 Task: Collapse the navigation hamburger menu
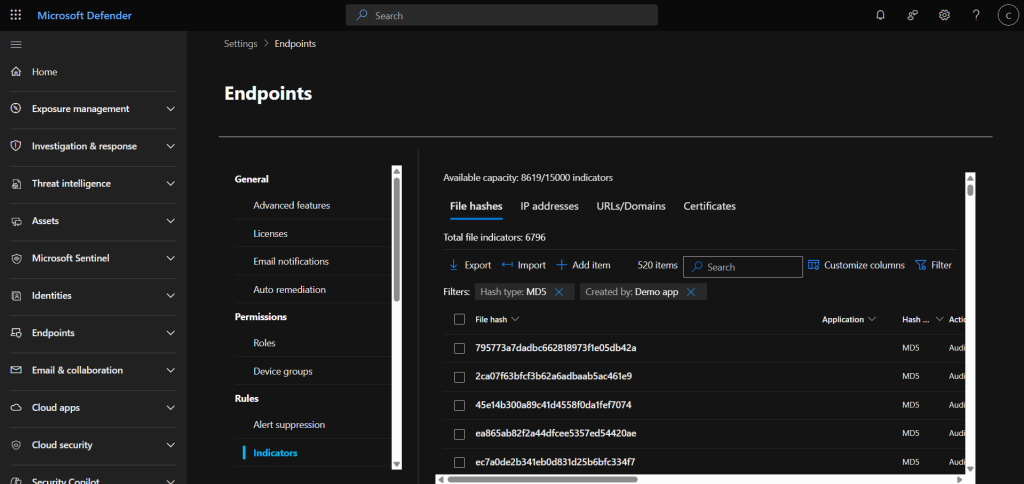[16, 44]
